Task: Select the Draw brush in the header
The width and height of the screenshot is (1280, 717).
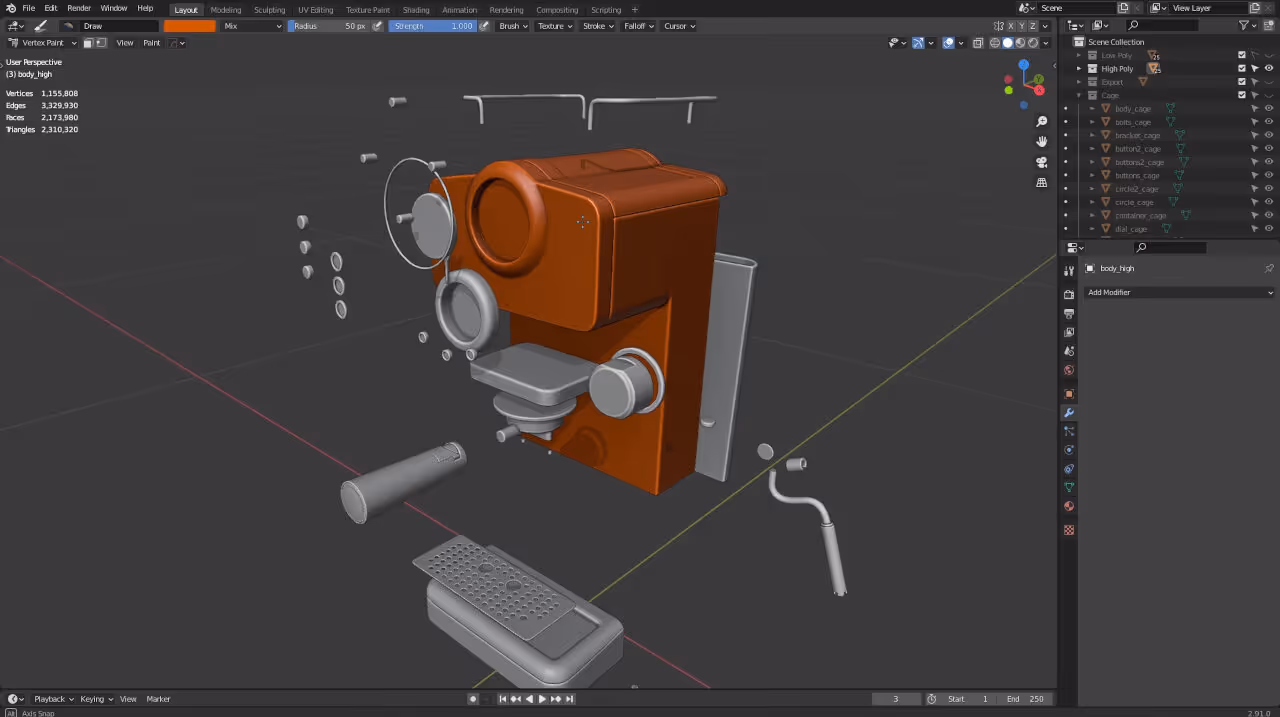Action: point(93,26)
